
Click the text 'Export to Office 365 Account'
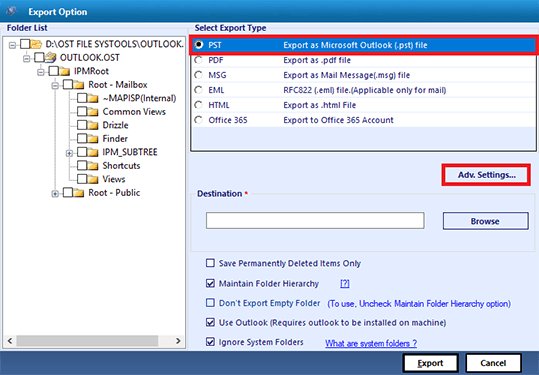(x=338, y=120)
